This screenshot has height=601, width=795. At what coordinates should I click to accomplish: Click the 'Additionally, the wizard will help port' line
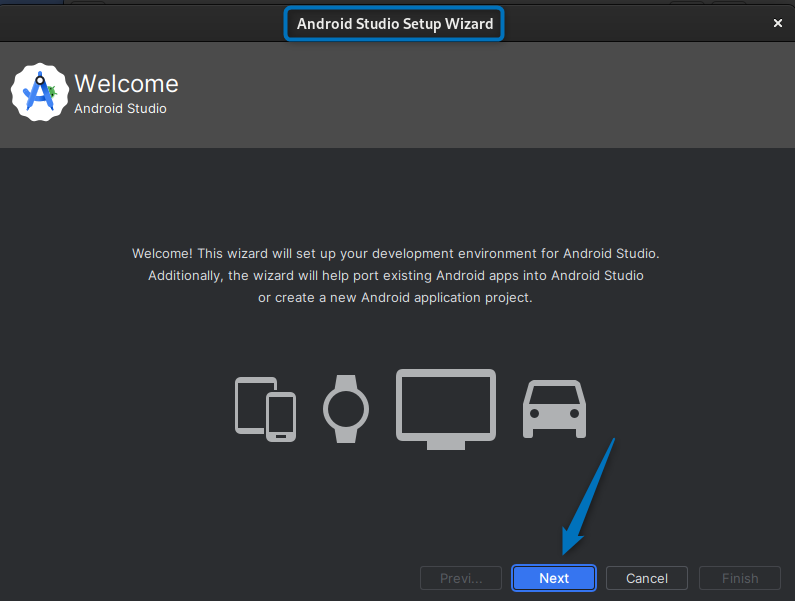click(x=395, y=275)
